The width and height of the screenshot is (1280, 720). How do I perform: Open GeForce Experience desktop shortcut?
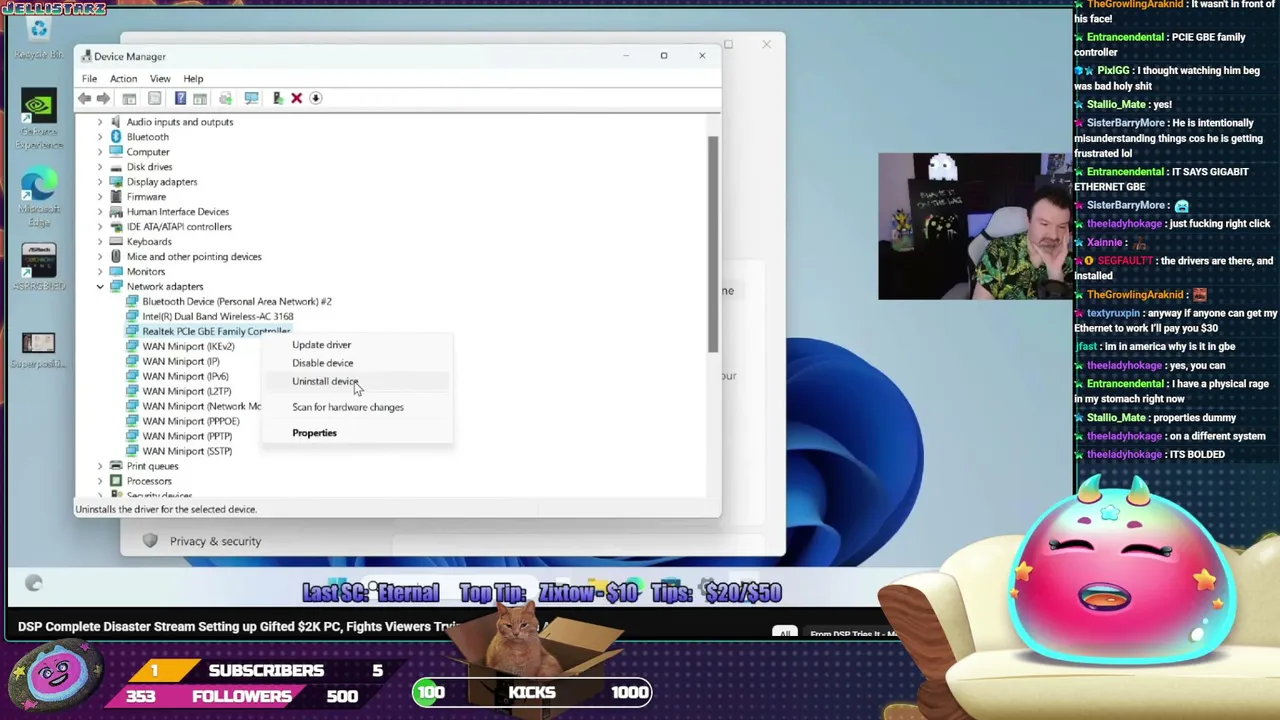coord(39,118)
